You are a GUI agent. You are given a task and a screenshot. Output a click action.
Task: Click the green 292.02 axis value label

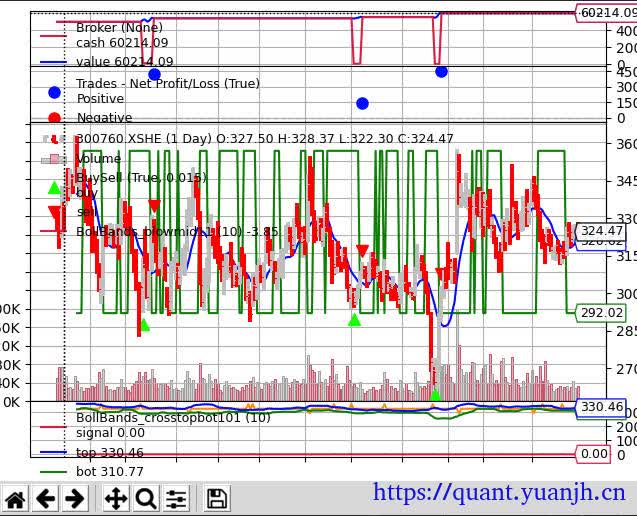[601, 313]
